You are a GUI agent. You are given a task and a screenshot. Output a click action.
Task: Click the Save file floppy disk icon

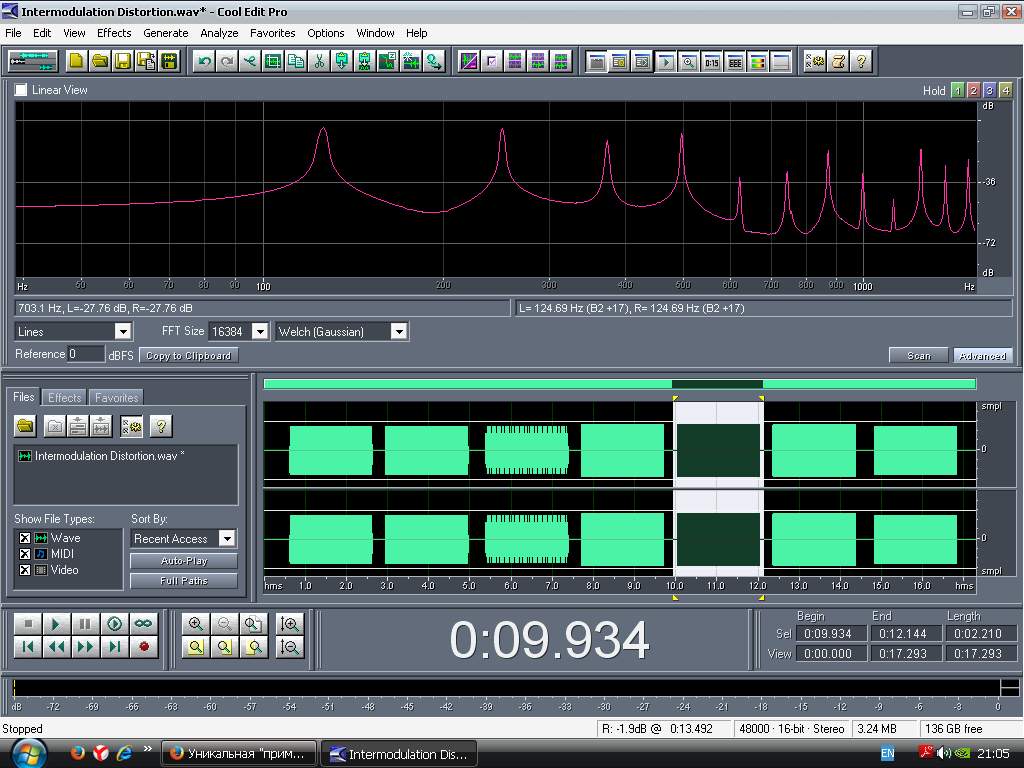[123, 61]
